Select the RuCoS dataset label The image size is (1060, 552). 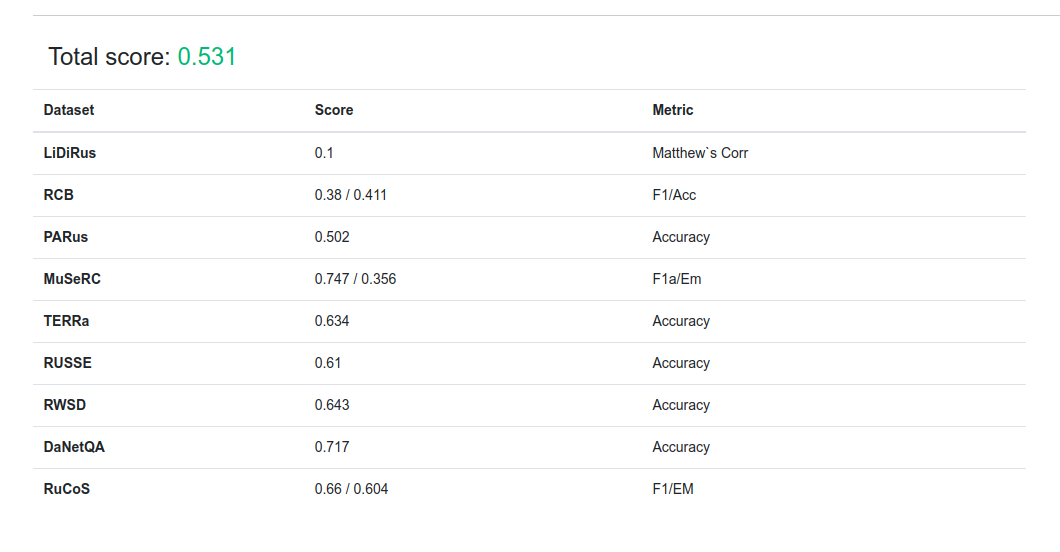[67, 489]
